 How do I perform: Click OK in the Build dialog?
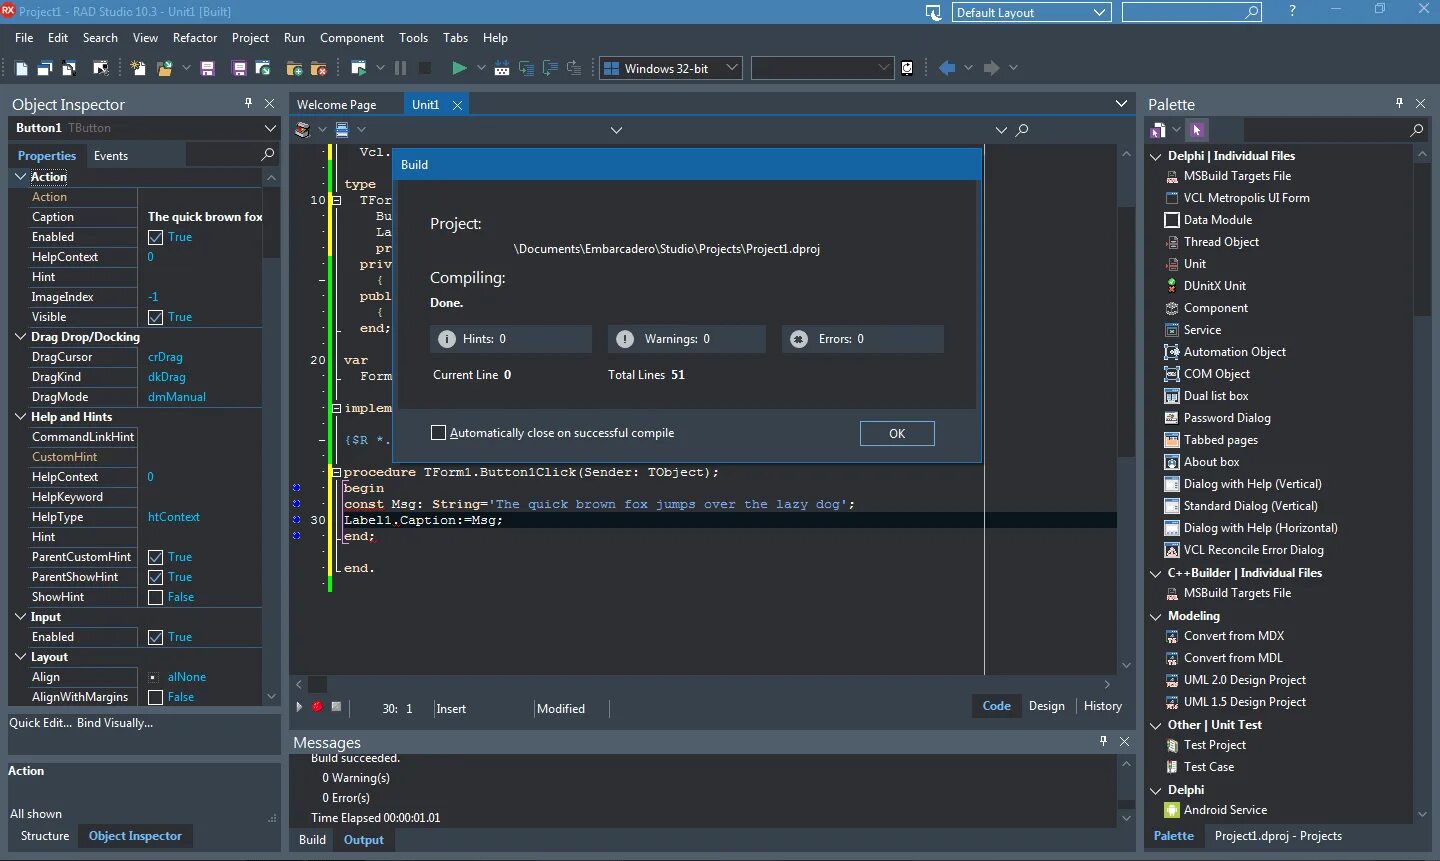point(897,433)
